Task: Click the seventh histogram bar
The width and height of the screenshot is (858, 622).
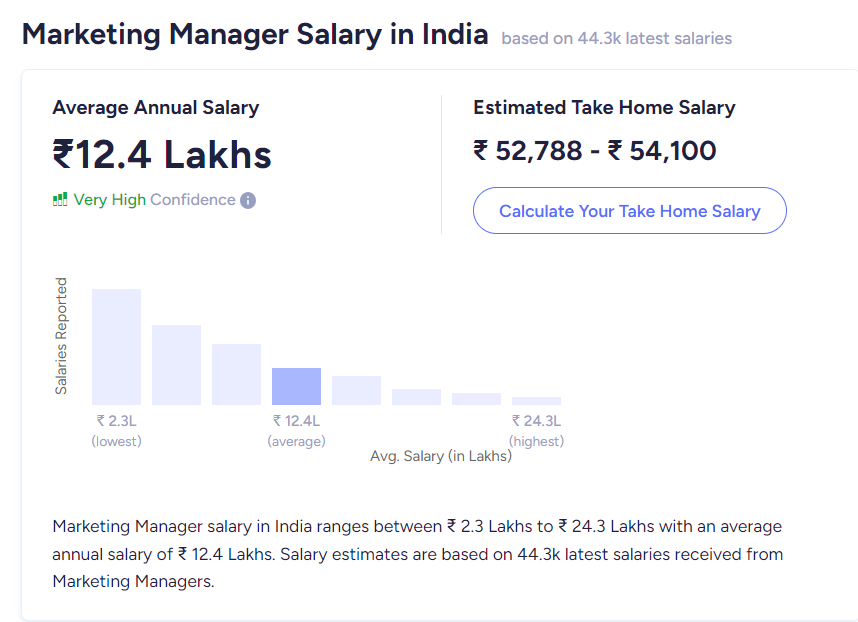Action: click(476, 399)
